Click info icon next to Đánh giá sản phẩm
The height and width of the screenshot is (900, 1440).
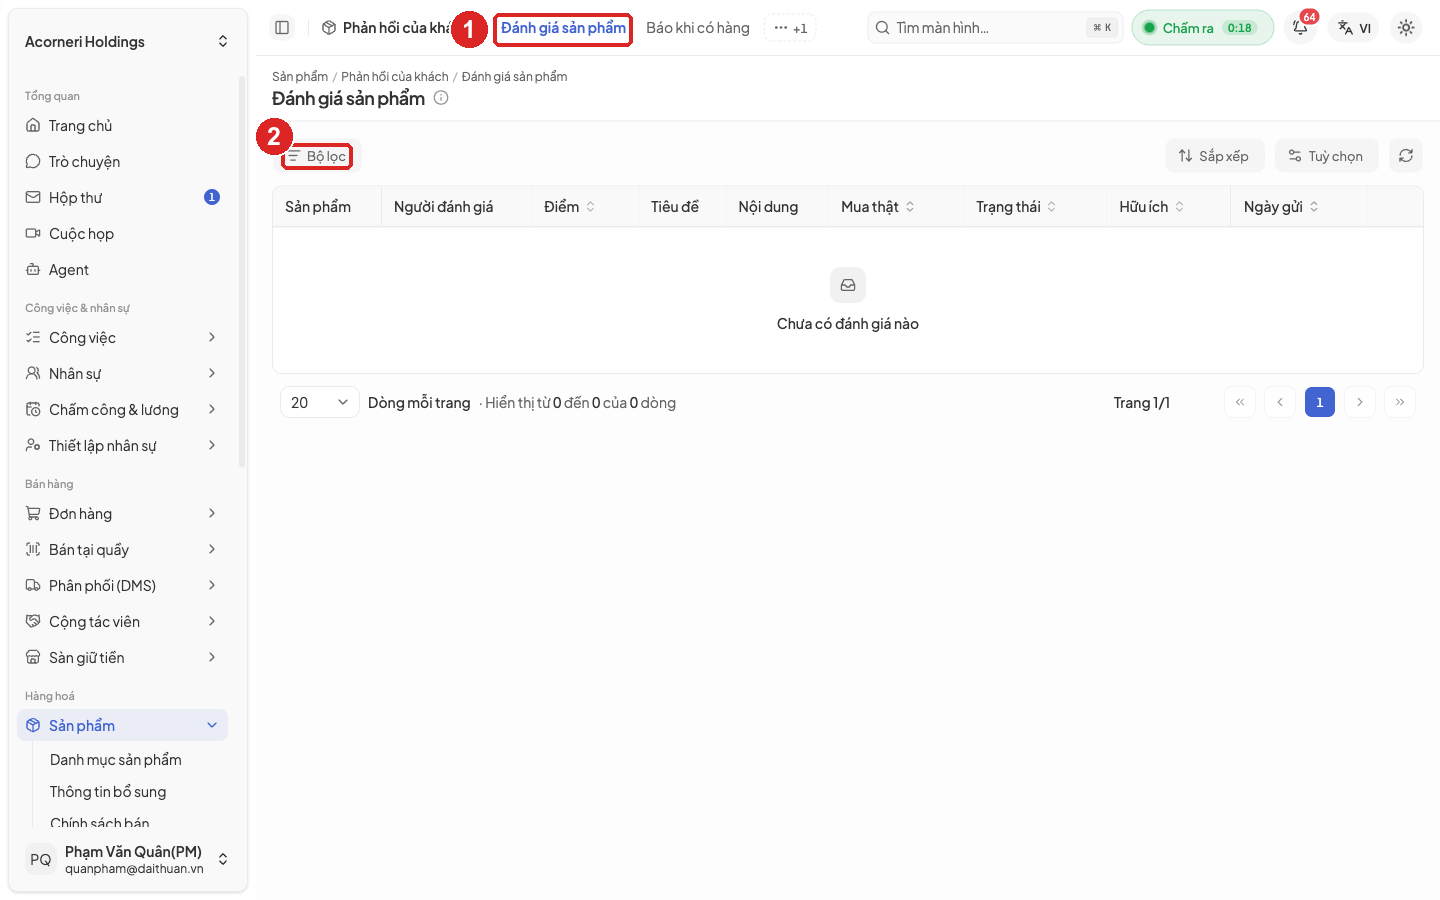pos(441,98)
